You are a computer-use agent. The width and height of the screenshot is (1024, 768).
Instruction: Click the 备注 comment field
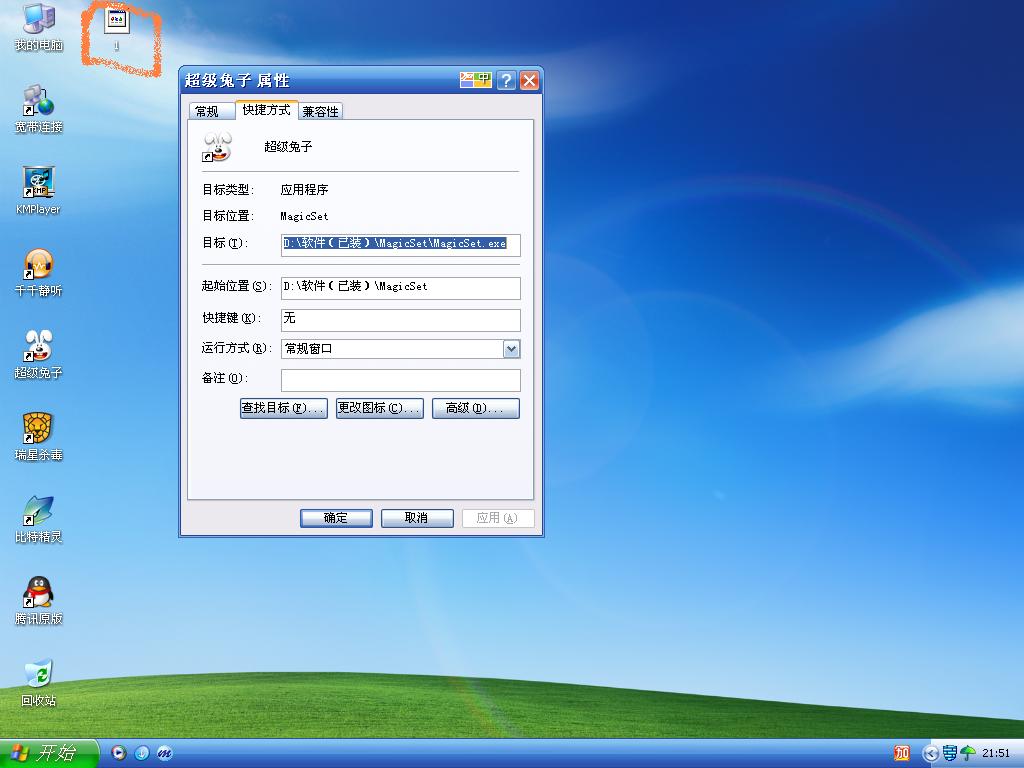pos(400,380)
